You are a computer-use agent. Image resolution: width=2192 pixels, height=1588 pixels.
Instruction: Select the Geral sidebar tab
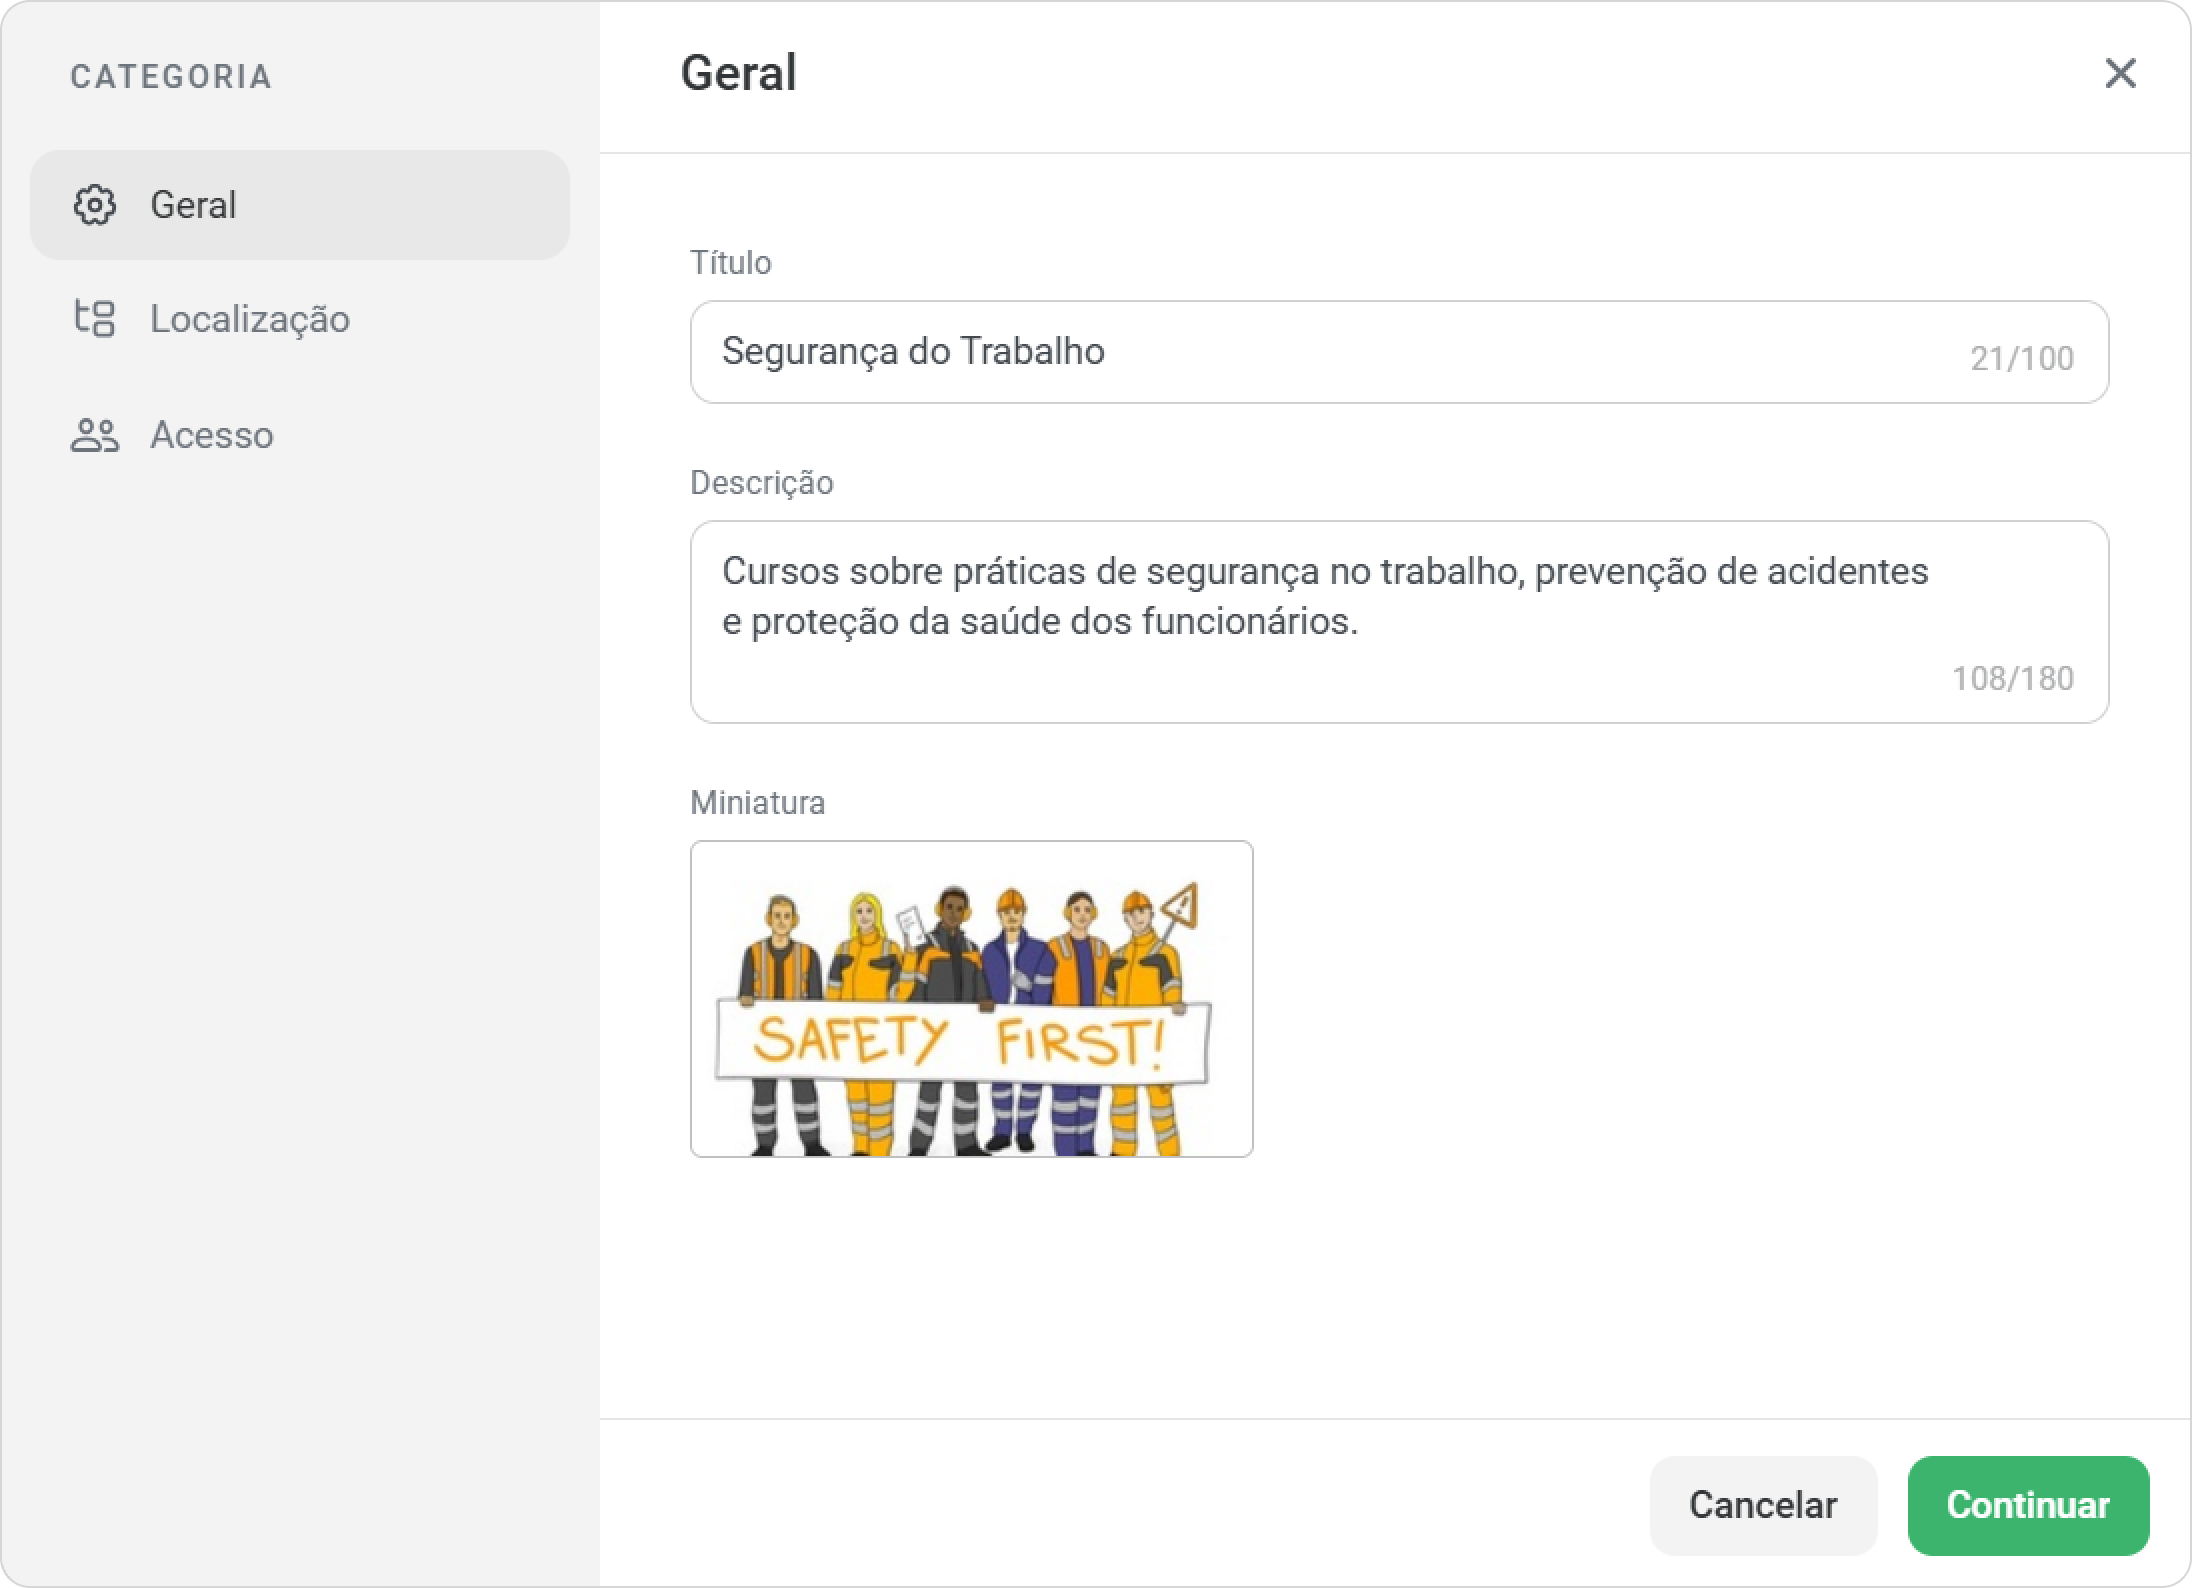(300, 205)
